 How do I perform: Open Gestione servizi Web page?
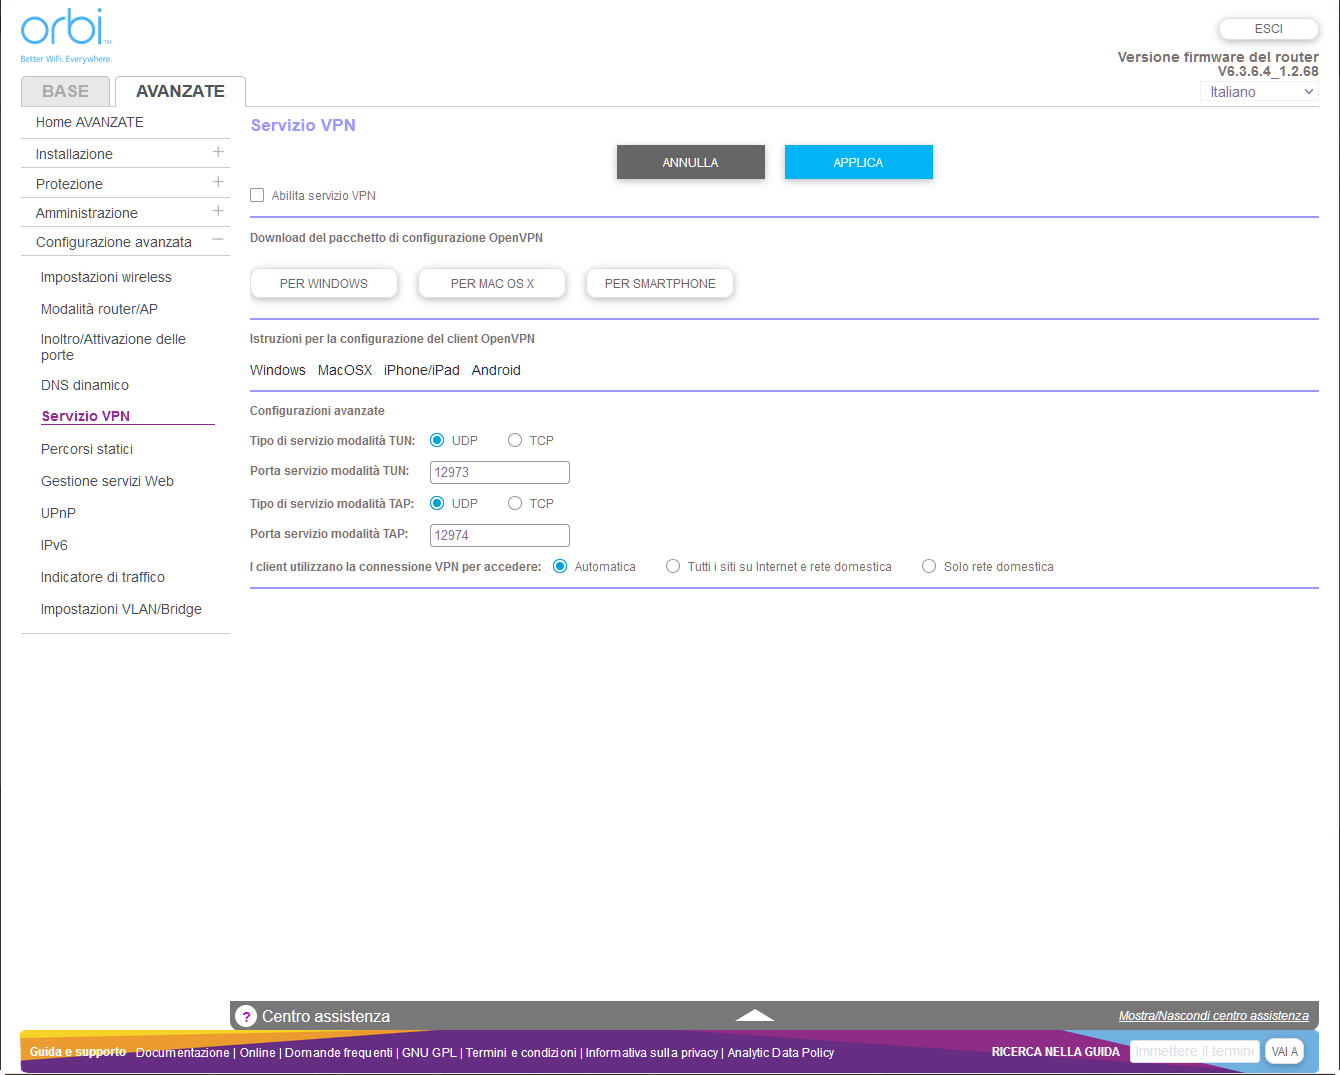(107, 481)
